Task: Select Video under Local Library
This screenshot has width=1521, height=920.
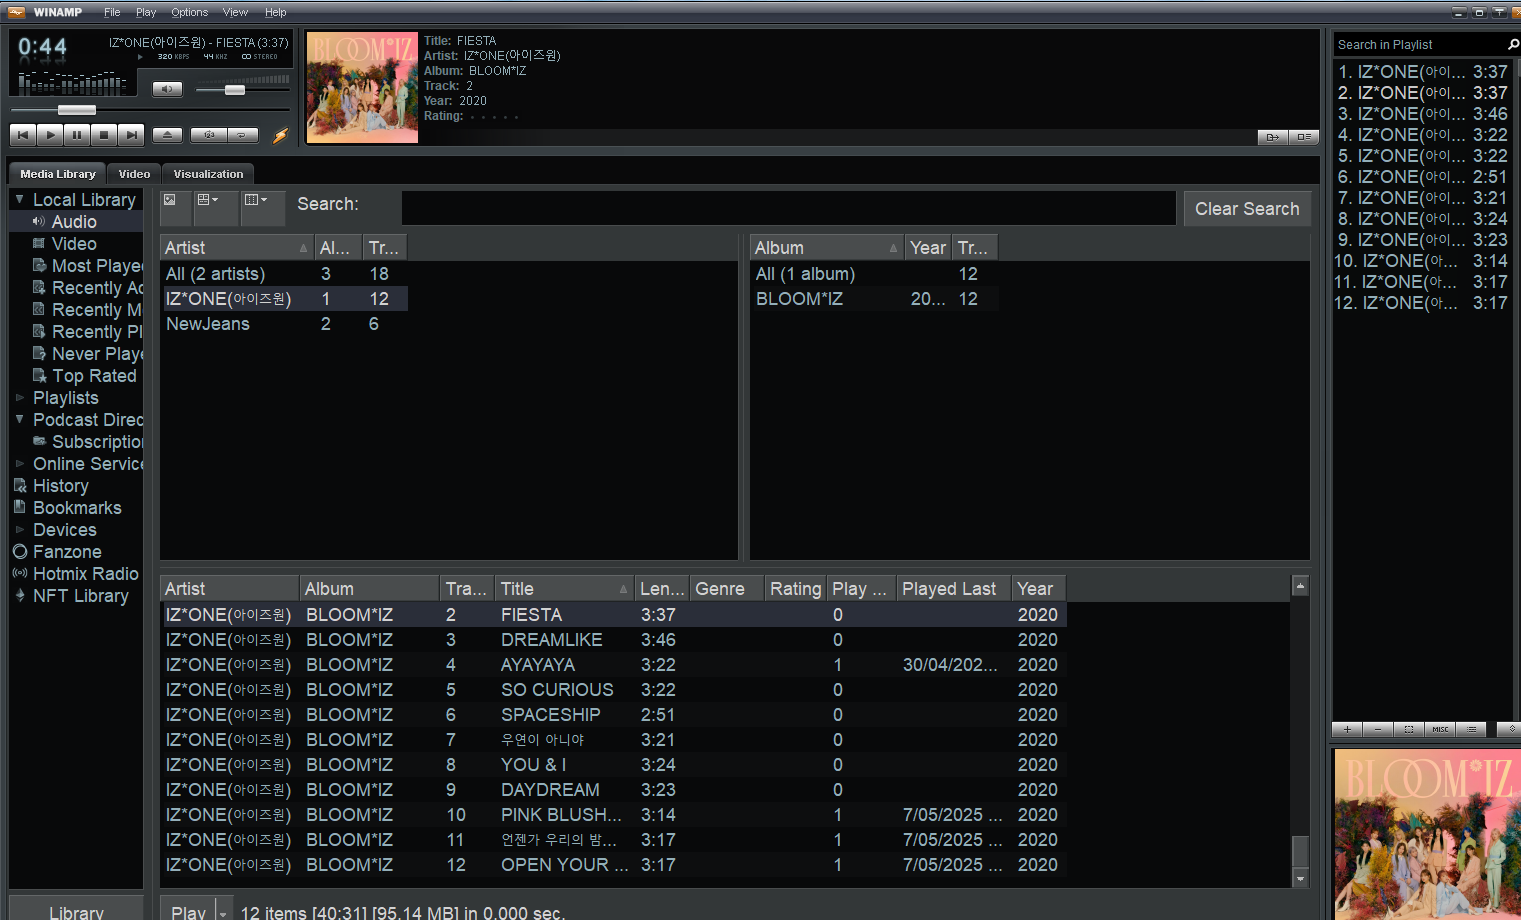Action: (x=74, y=244)
